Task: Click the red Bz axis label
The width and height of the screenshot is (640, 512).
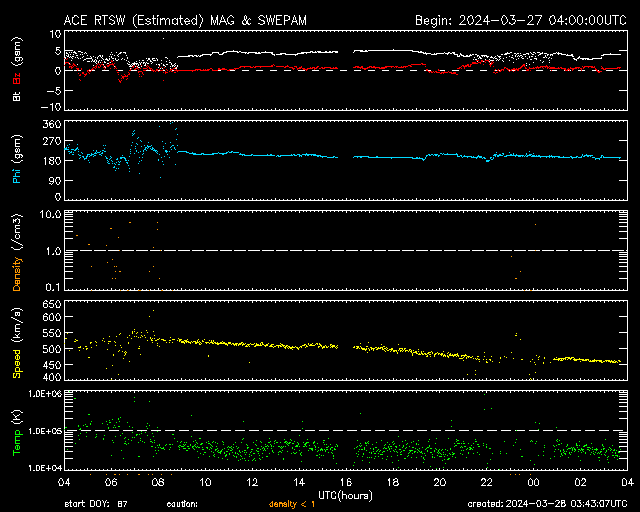Action: point(16,79)
